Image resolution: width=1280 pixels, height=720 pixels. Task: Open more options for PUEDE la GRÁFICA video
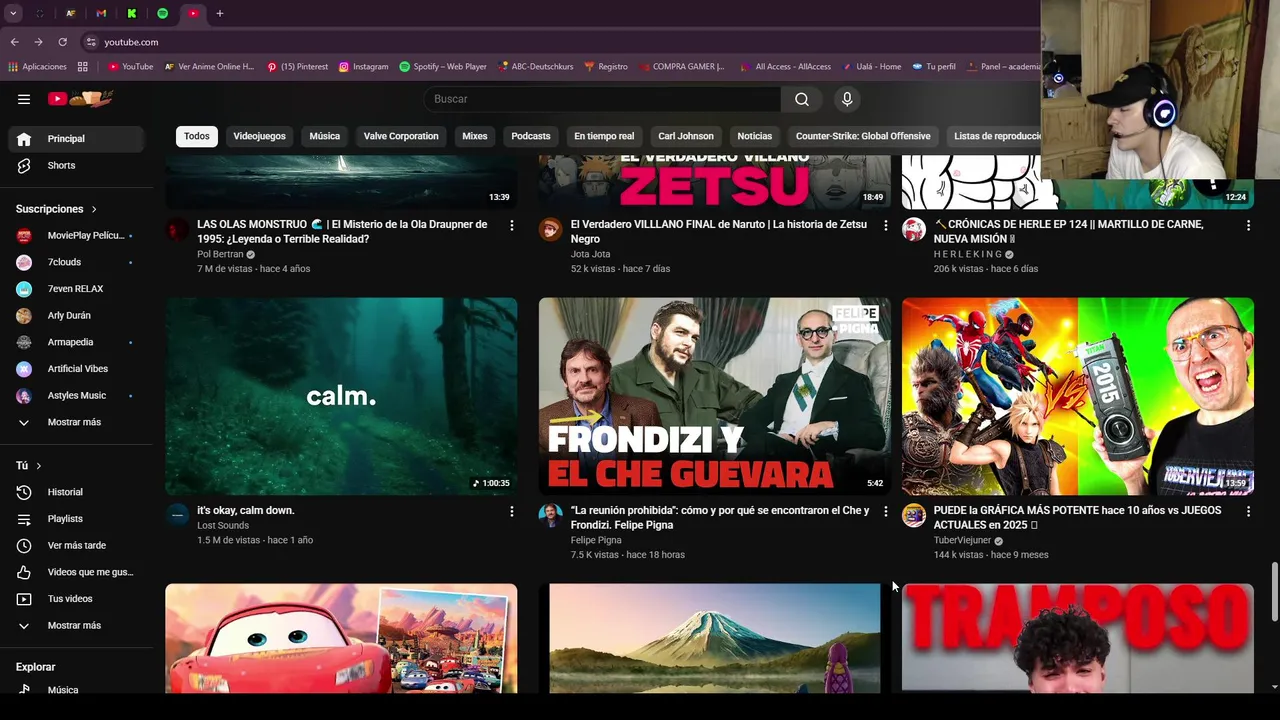[x=1248, y=511]
